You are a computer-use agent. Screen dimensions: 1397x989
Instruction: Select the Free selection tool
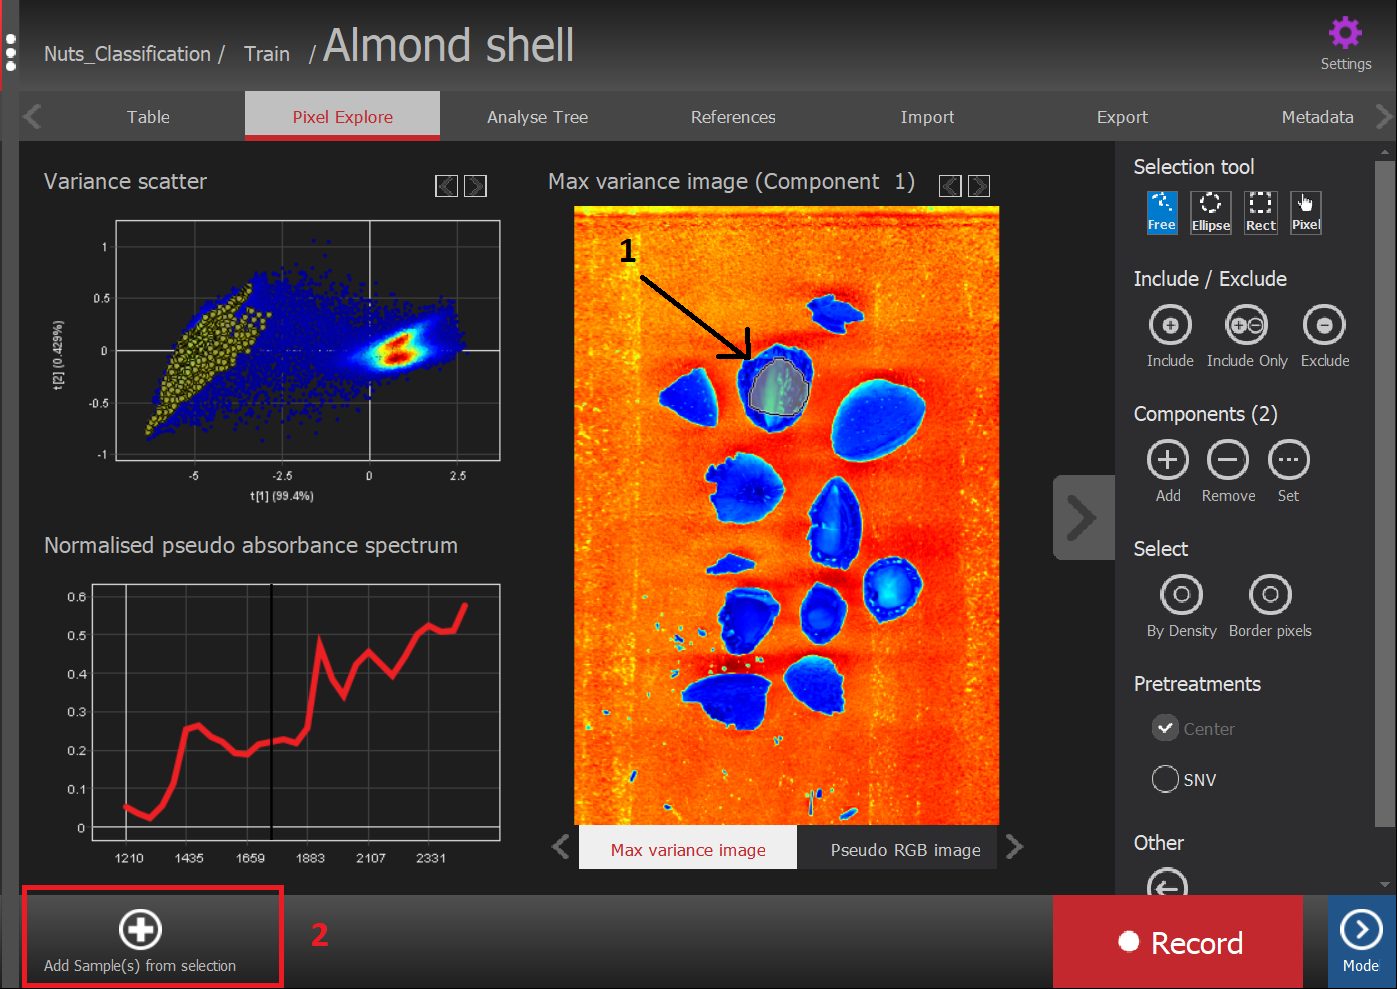pos(1161,212)
